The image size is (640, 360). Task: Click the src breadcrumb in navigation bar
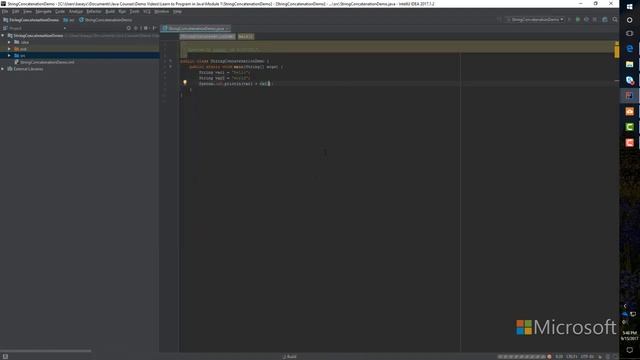69,20
